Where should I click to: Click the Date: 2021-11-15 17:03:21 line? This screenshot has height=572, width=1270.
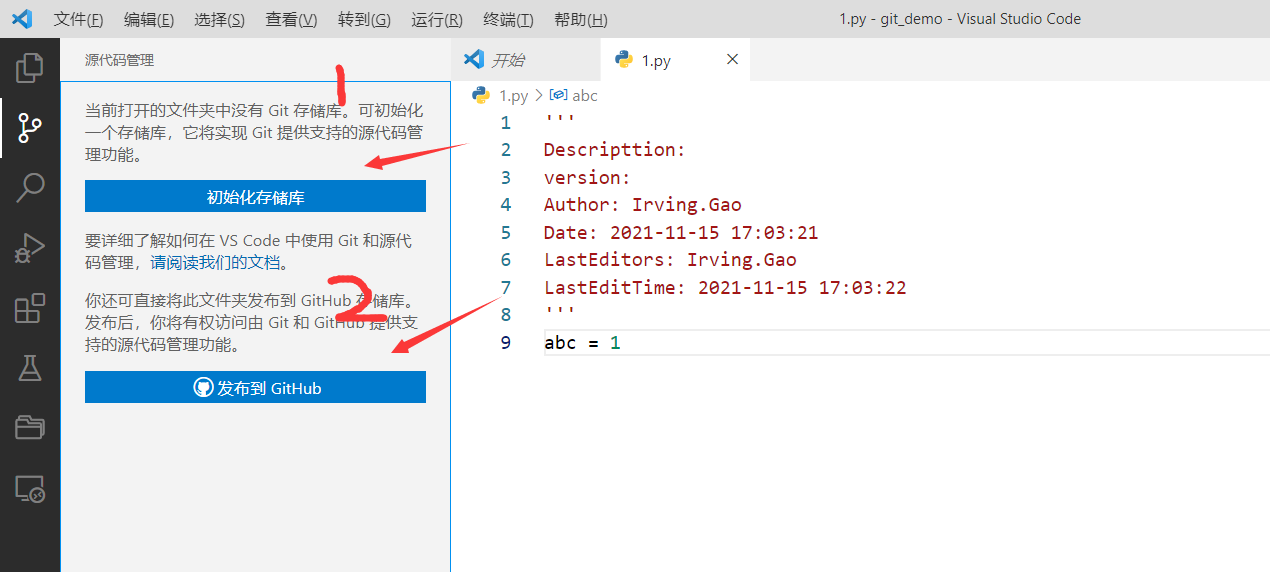tap(681, 233)
